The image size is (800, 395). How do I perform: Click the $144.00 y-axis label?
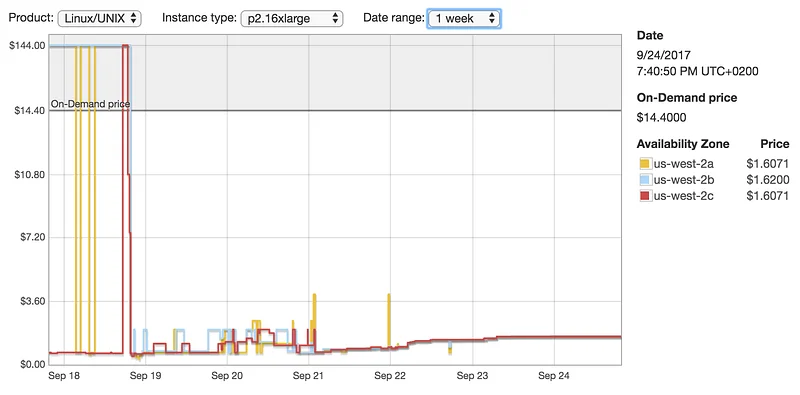[x=27, y=45]
